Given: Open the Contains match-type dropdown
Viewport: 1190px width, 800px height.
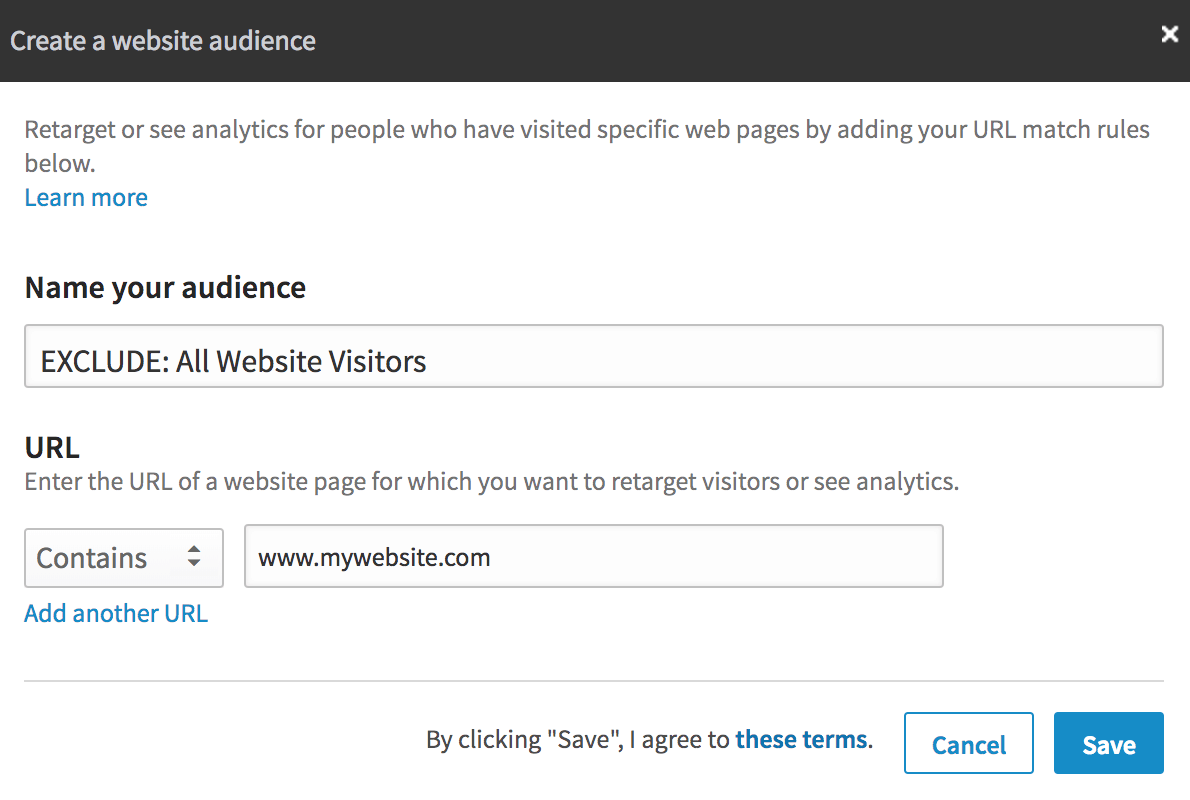Looking at the screenshot, I should click(x=123, y=557).
